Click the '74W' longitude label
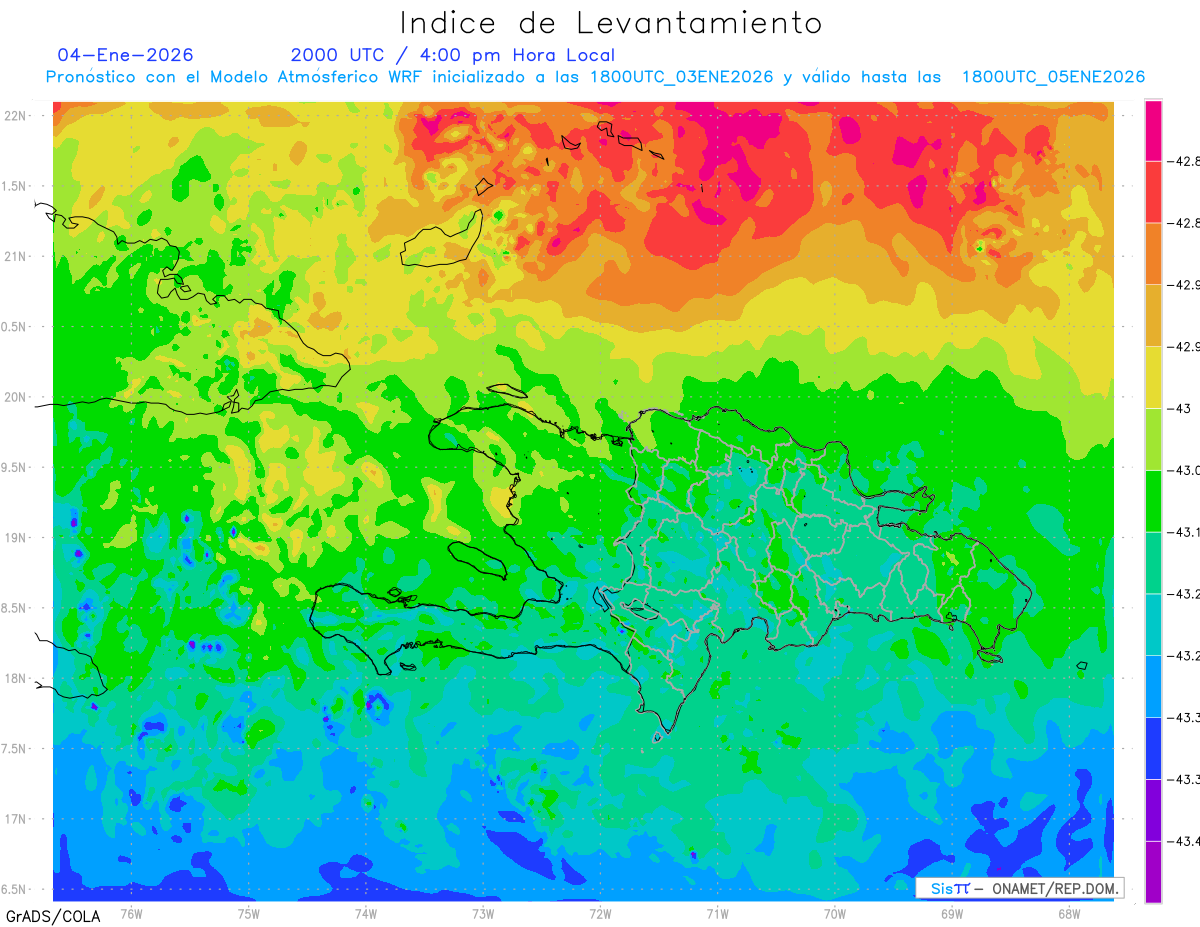 pos(366,913)
